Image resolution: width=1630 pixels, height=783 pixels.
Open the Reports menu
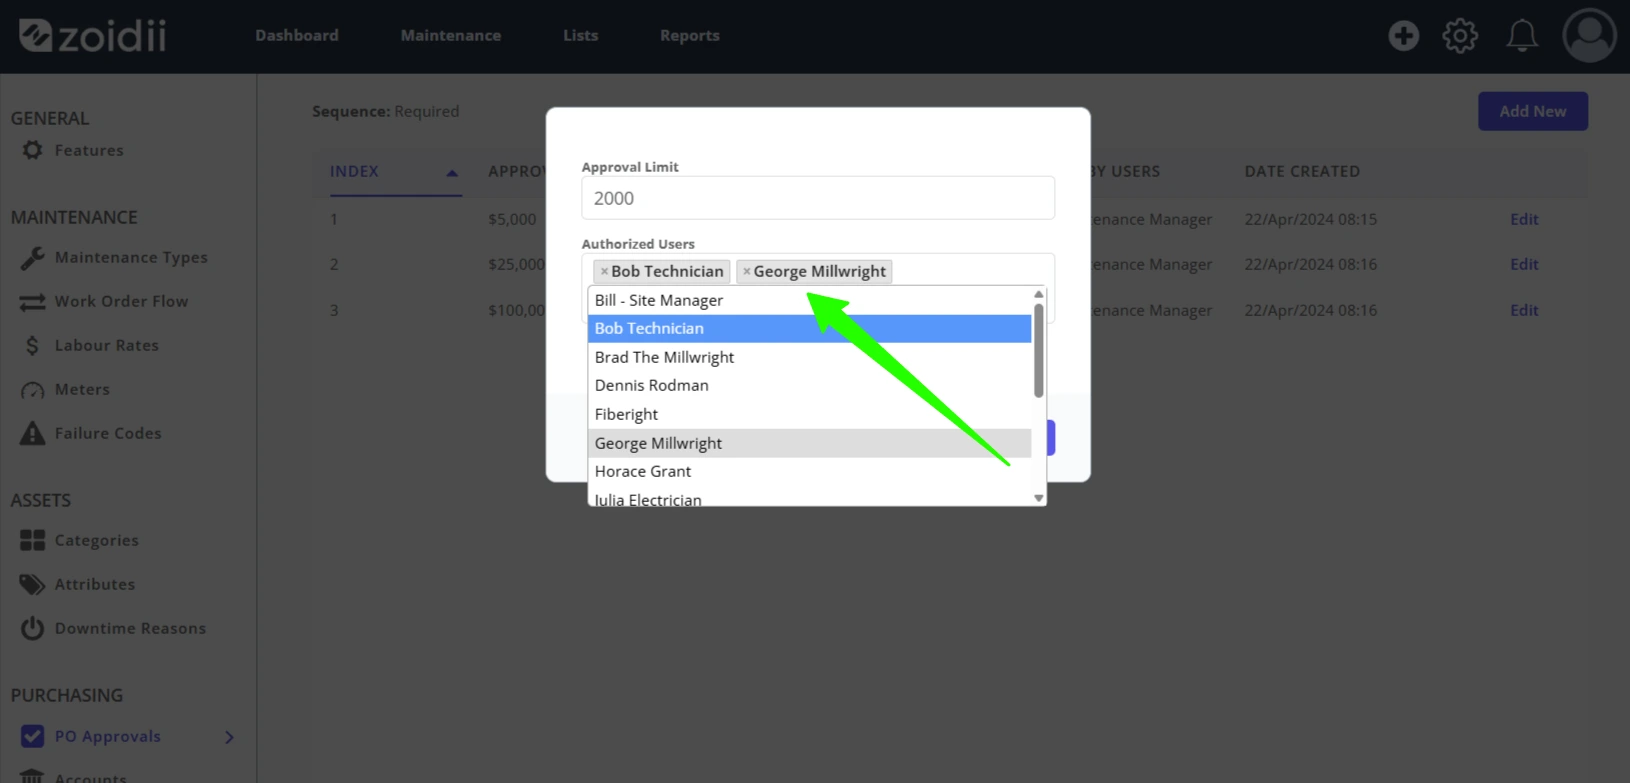click(x=690, y=35)
